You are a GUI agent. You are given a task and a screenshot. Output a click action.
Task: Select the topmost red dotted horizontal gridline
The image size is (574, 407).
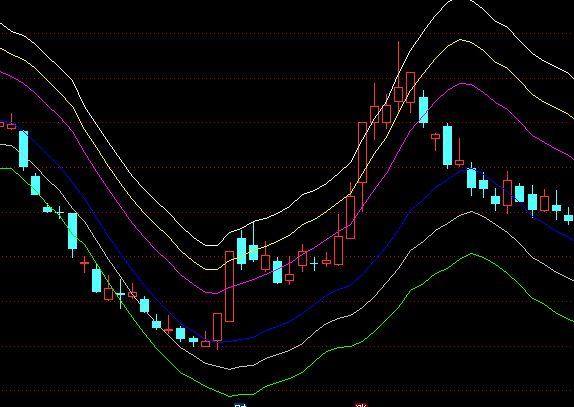(x=287, y=33)
